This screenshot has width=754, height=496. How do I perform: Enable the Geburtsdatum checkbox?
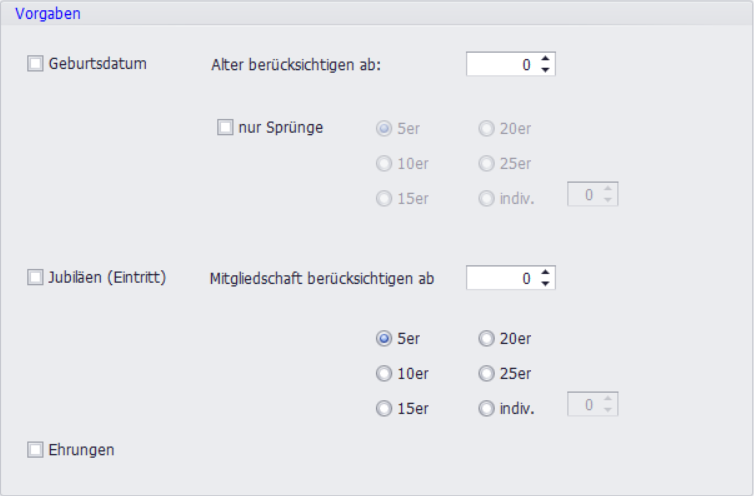tap(36, 64)
